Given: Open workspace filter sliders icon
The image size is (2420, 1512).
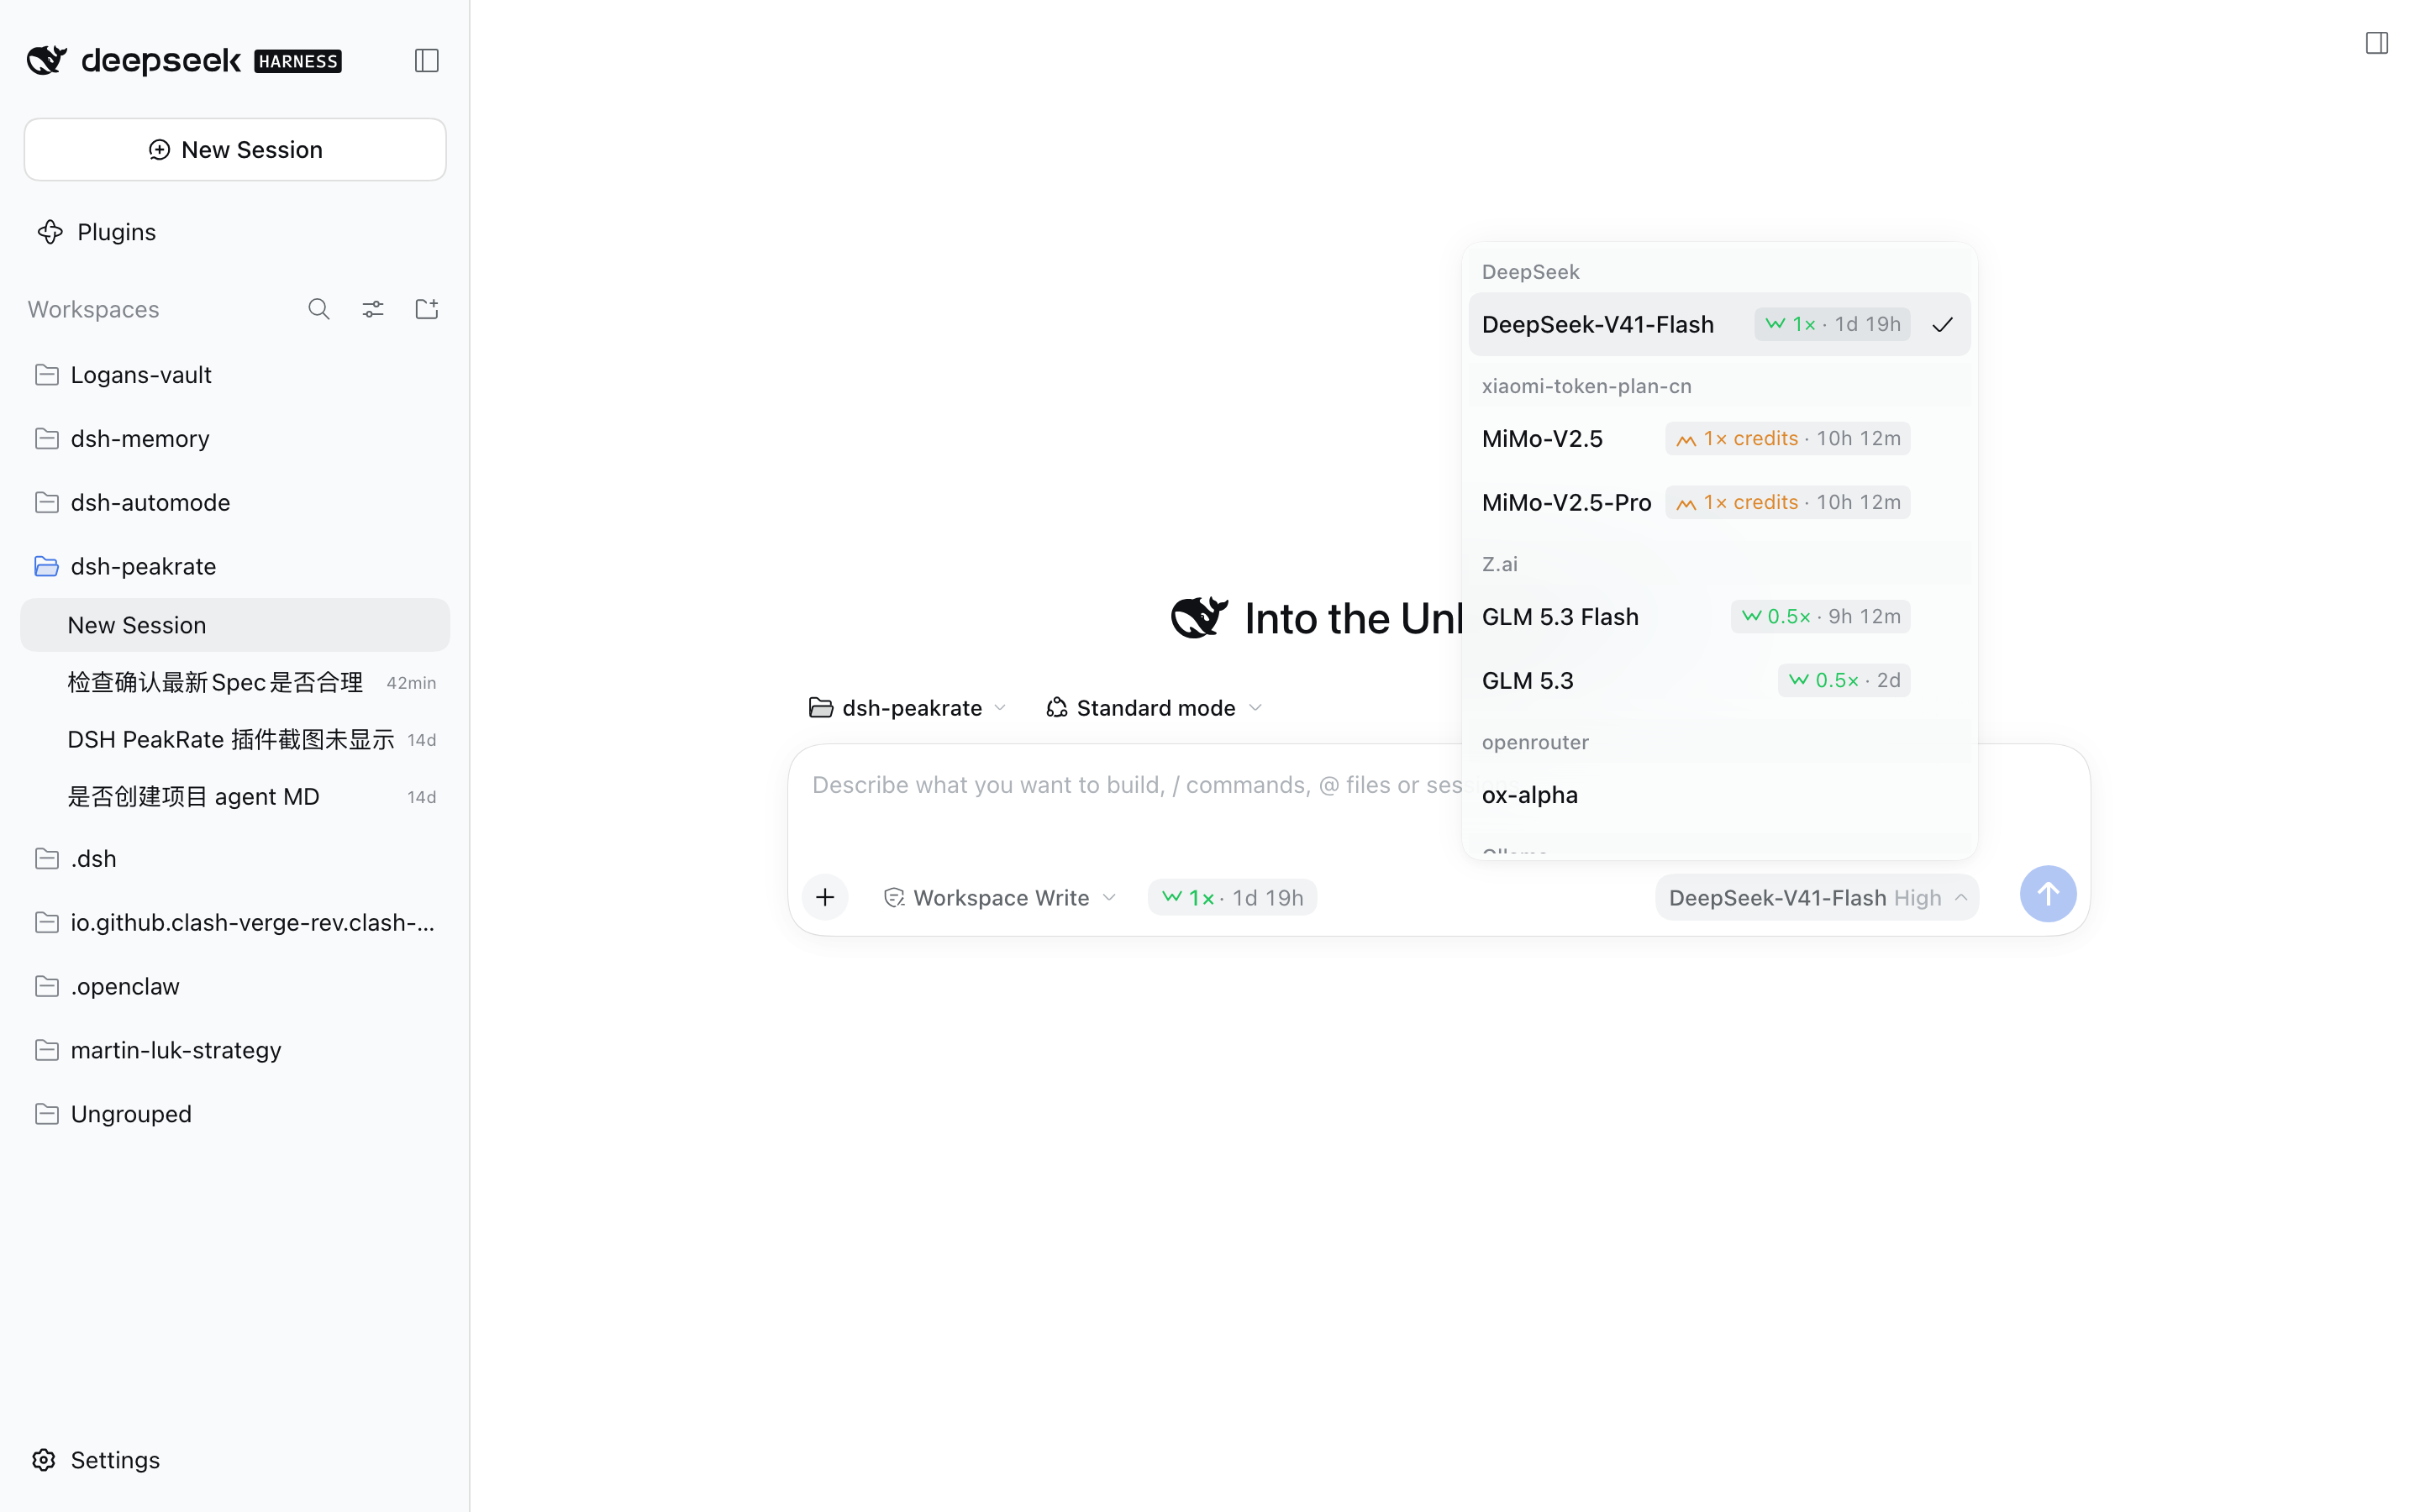Looking at the screenshot, I should point(373,309).
